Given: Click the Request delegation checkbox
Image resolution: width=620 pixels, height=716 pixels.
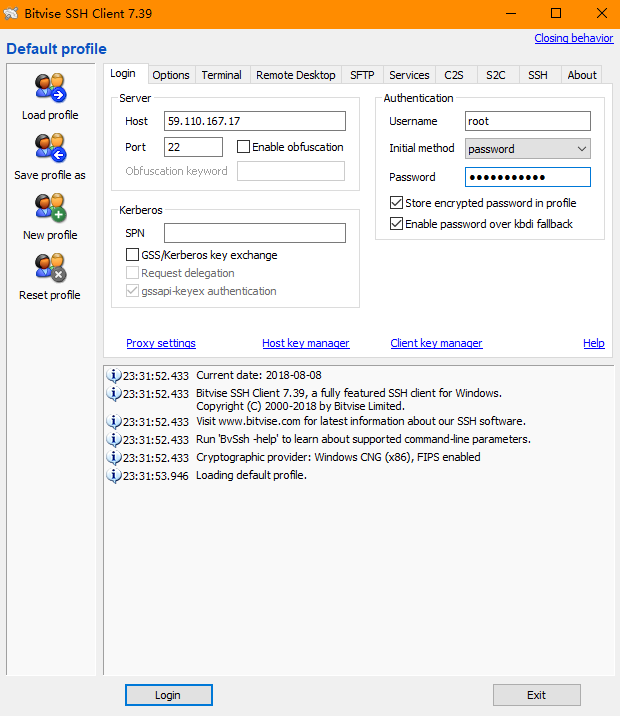Looking at the screenshot, I should (x=132, y=273).
